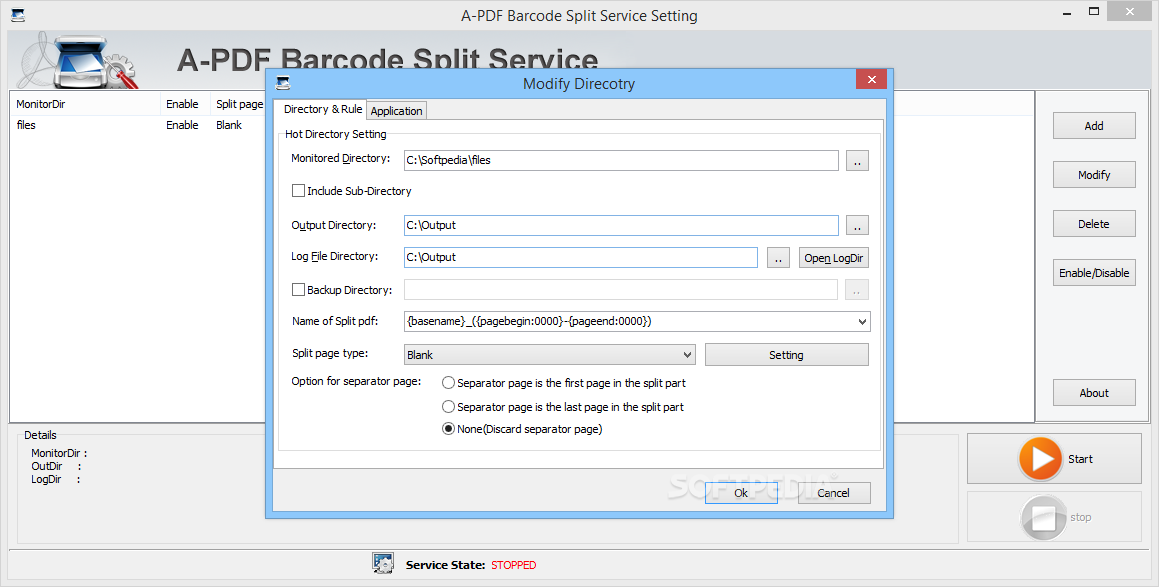Click the Modify Directory dialog title icon

[283, 82]
